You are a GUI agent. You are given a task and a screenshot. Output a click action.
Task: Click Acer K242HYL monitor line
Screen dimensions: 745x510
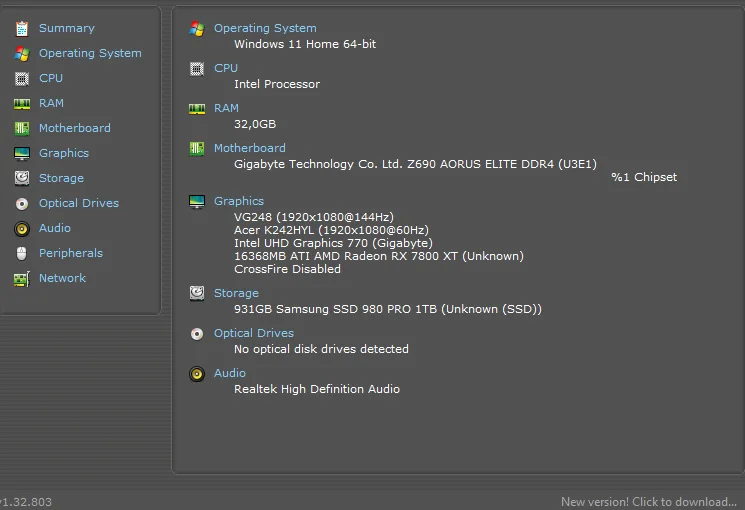(331, 230)
